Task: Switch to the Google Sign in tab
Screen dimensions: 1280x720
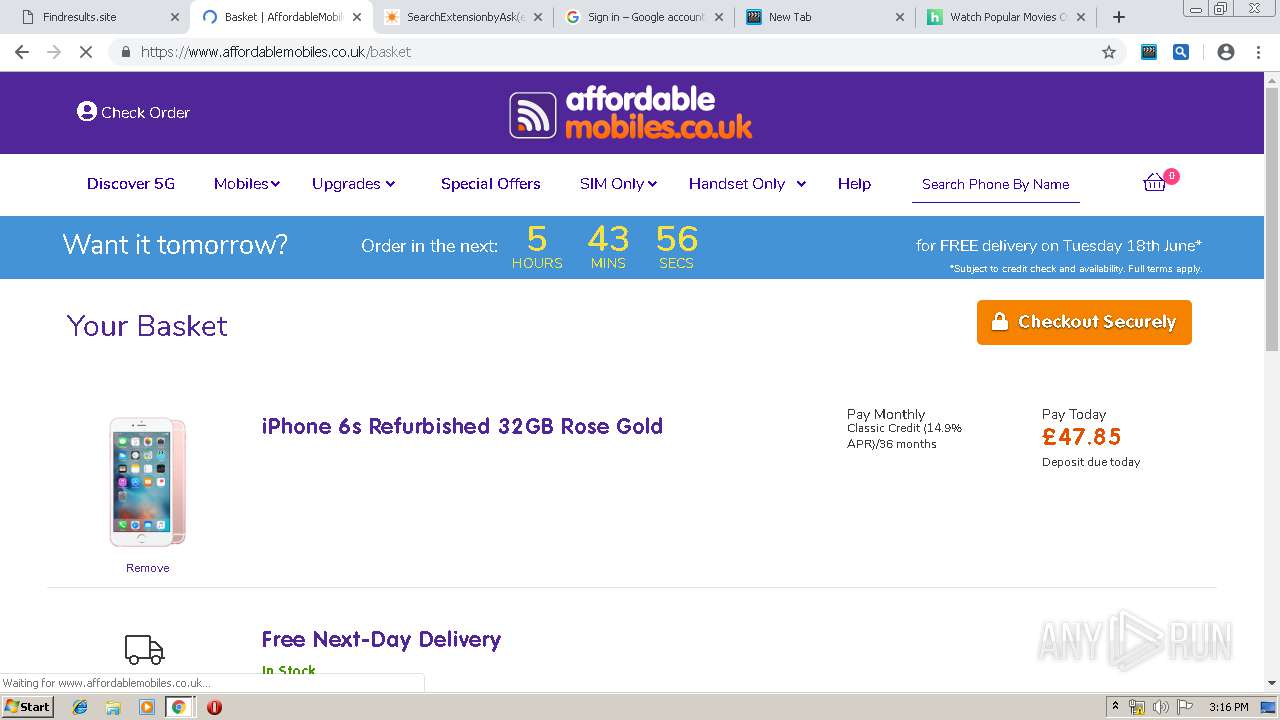Action: coord(645,17)
